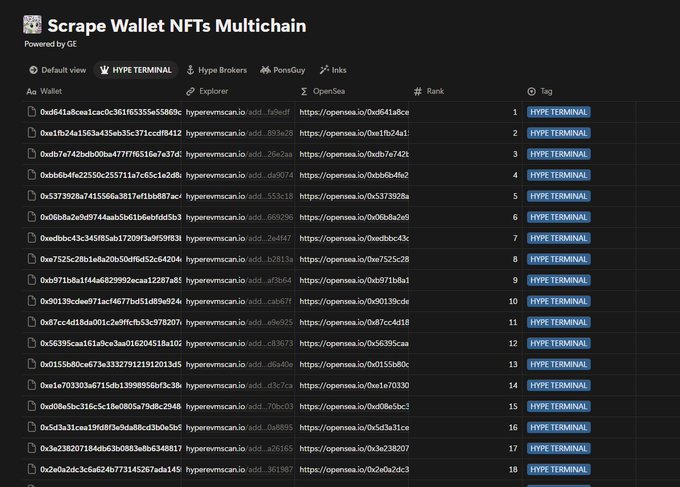Open the OpenSea link for 0x87cc4d18
This screenshot has height=487, width=680.
click(354, 323)
